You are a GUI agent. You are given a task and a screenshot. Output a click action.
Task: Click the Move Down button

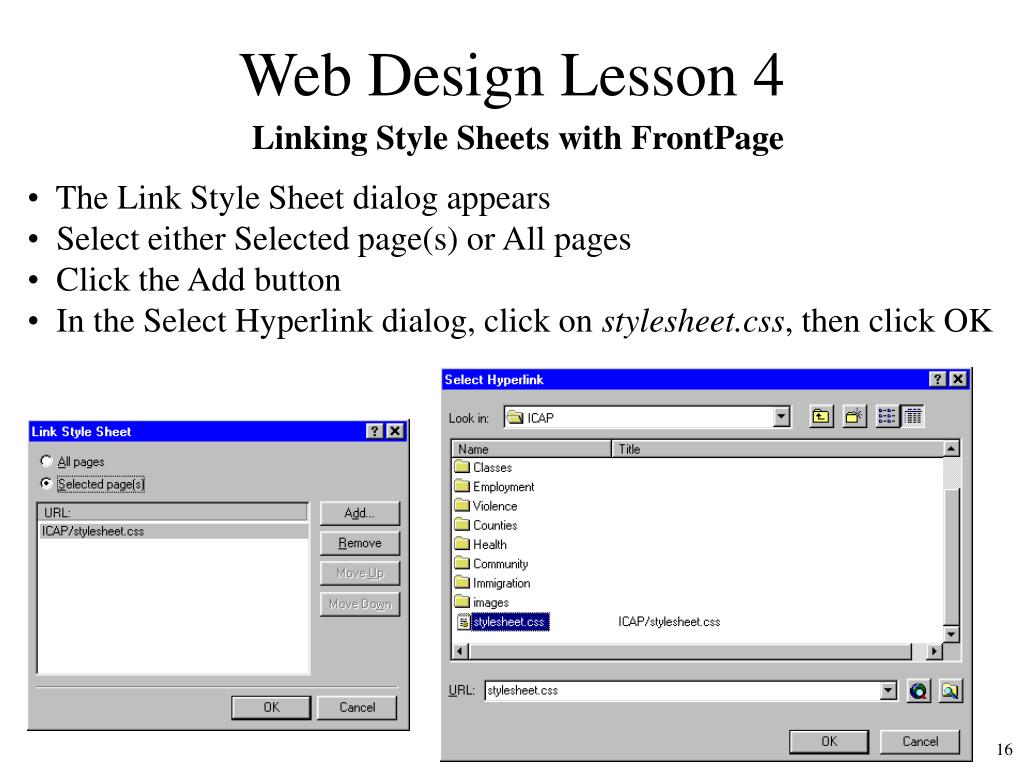pyautogui.click(x=360, y=604)
